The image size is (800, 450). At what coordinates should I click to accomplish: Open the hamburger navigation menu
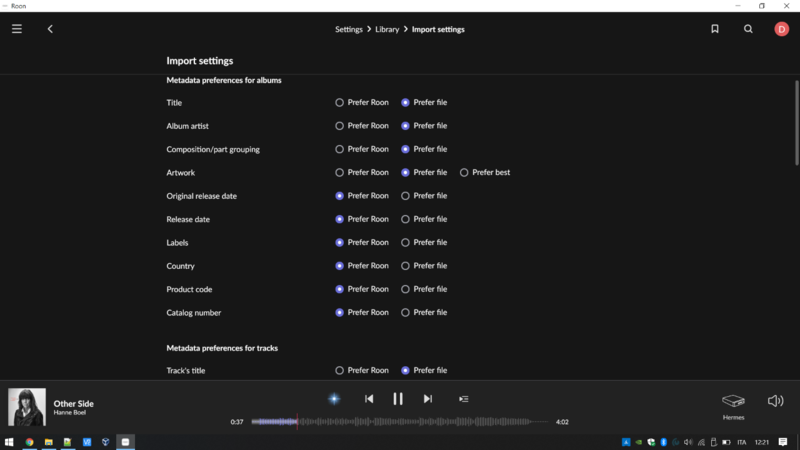point(17,29)
